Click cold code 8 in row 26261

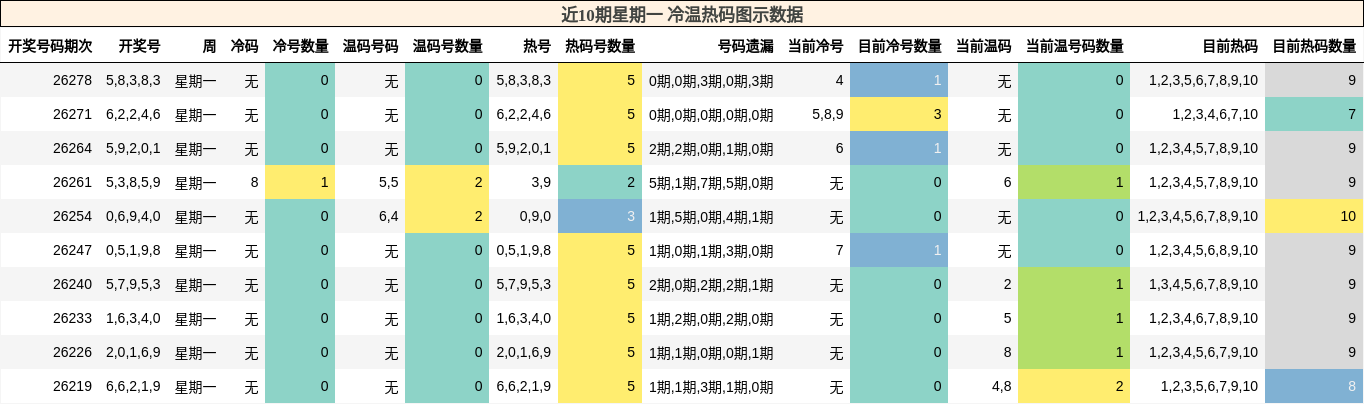[x=254, y=182]
